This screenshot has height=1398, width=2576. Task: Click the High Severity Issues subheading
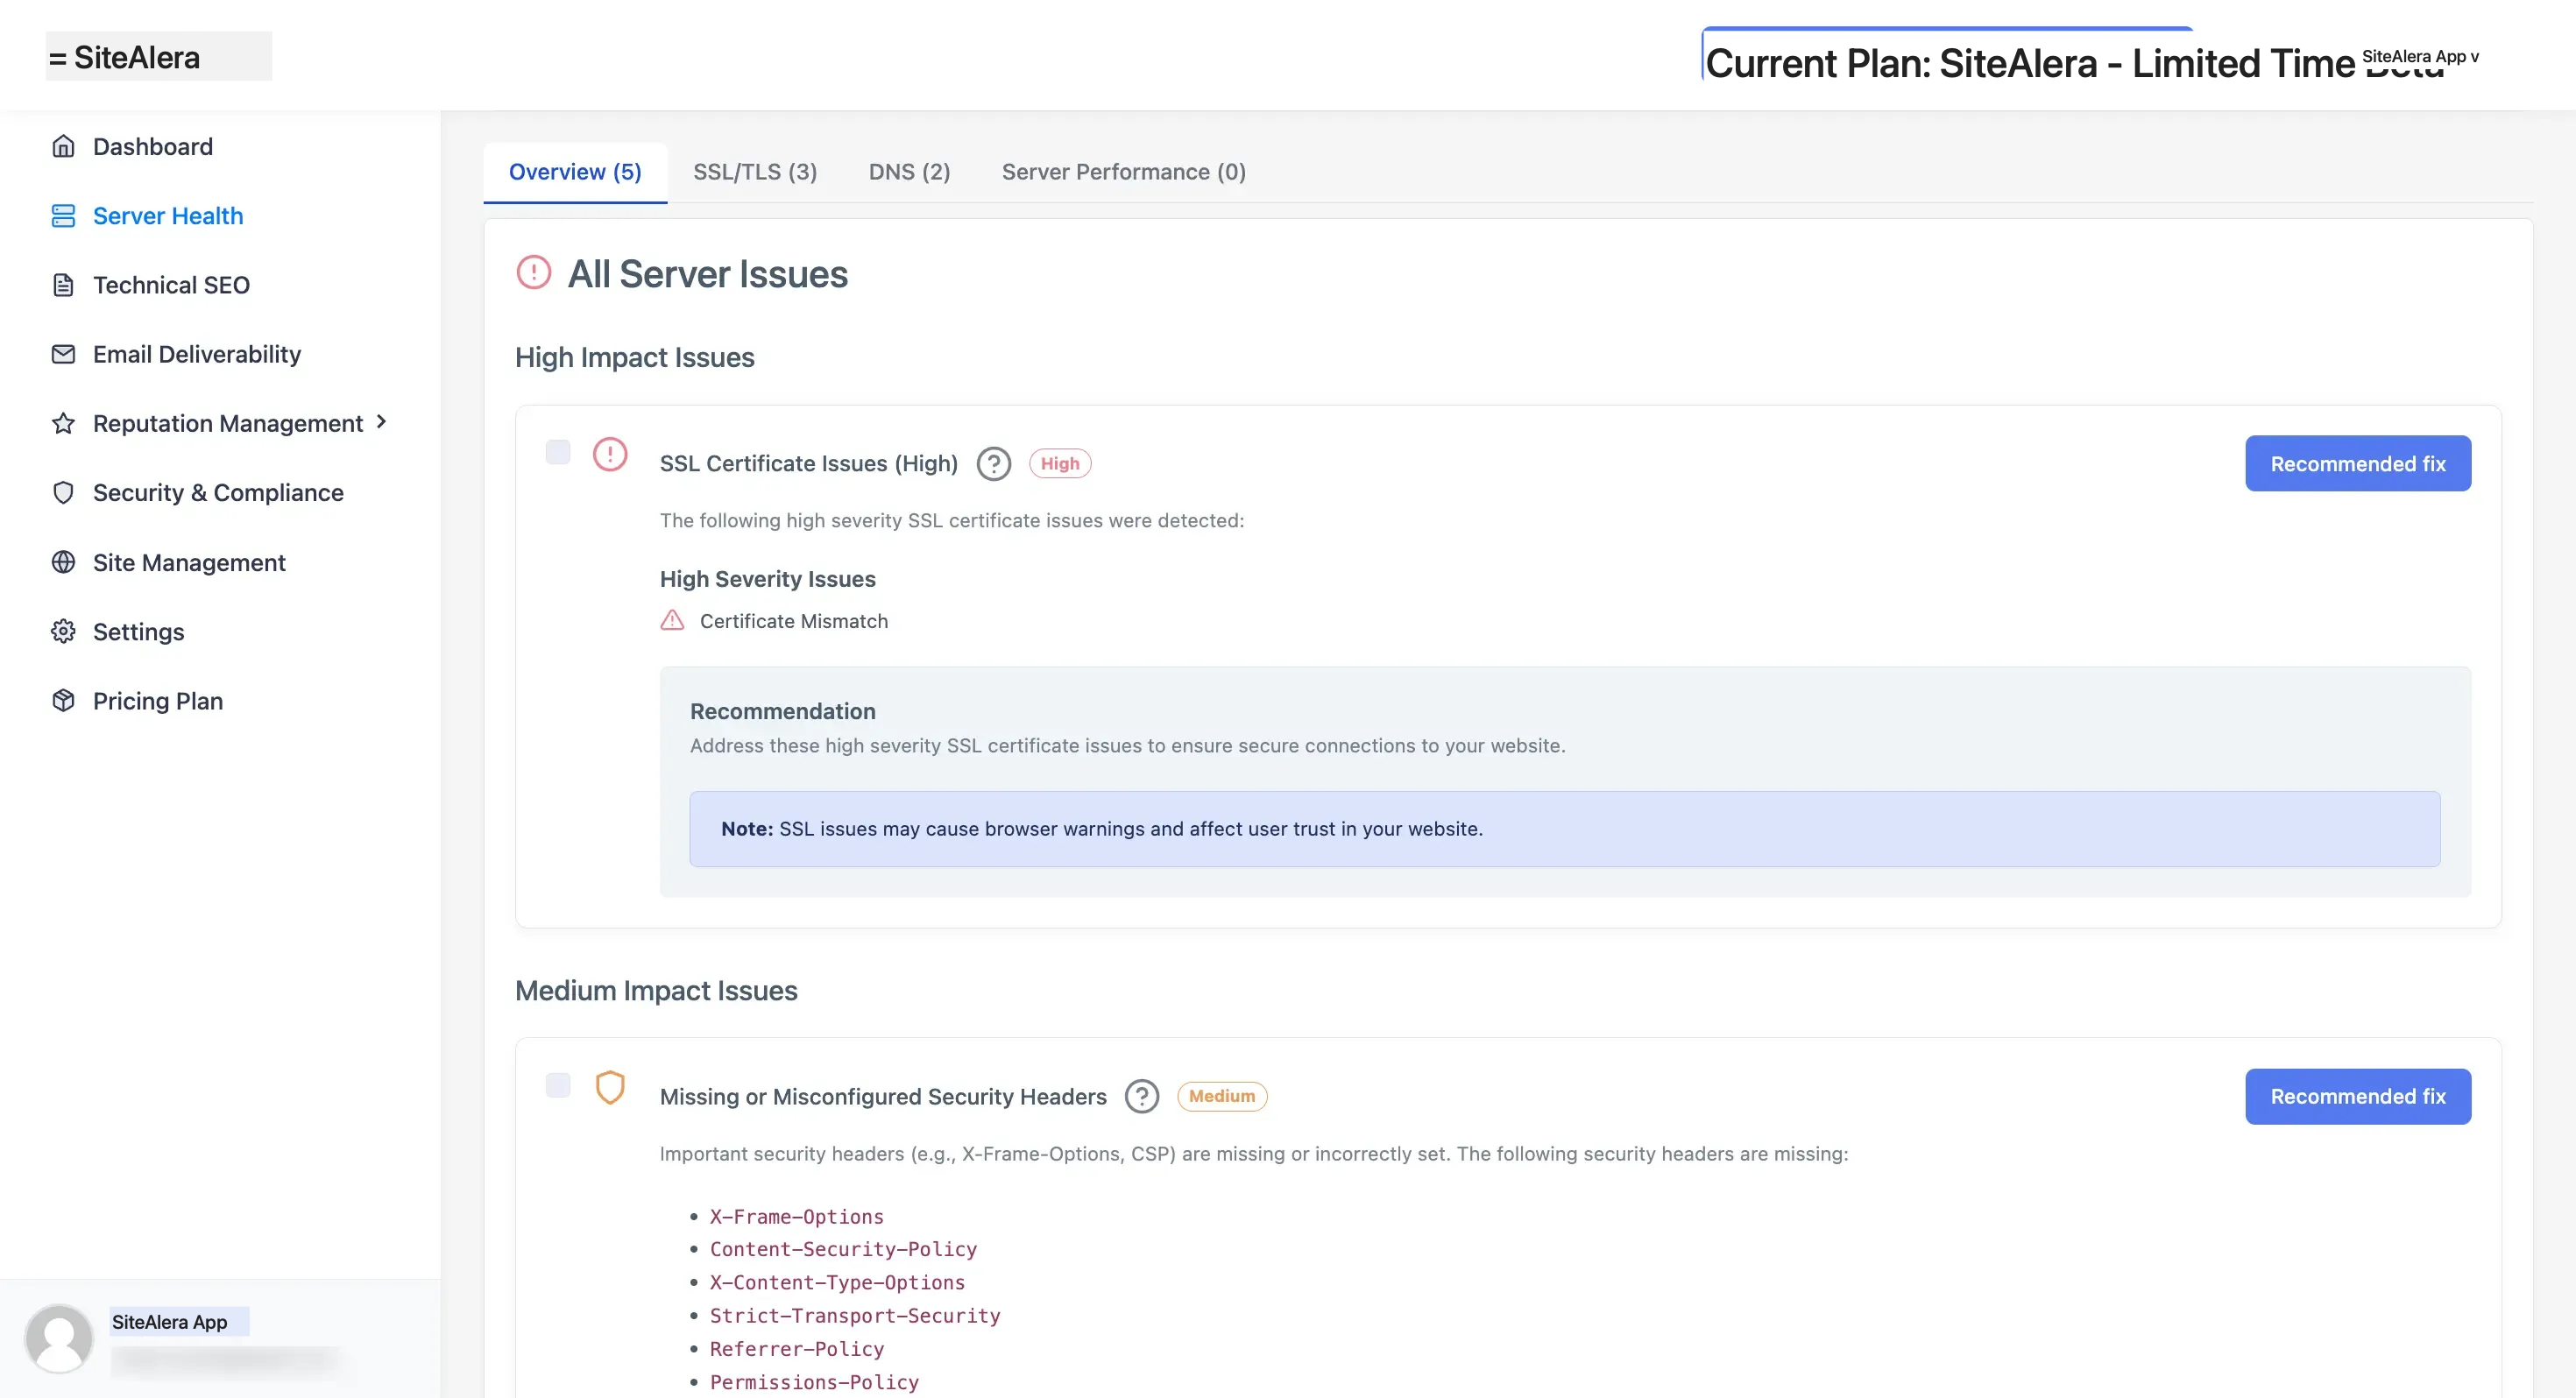[768, 579]
